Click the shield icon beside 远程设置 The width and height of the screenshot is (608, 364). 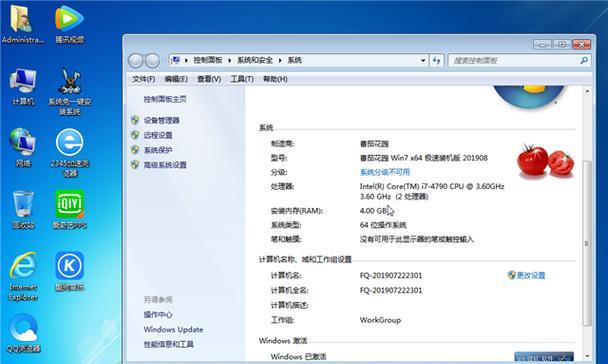coord(135,135)
